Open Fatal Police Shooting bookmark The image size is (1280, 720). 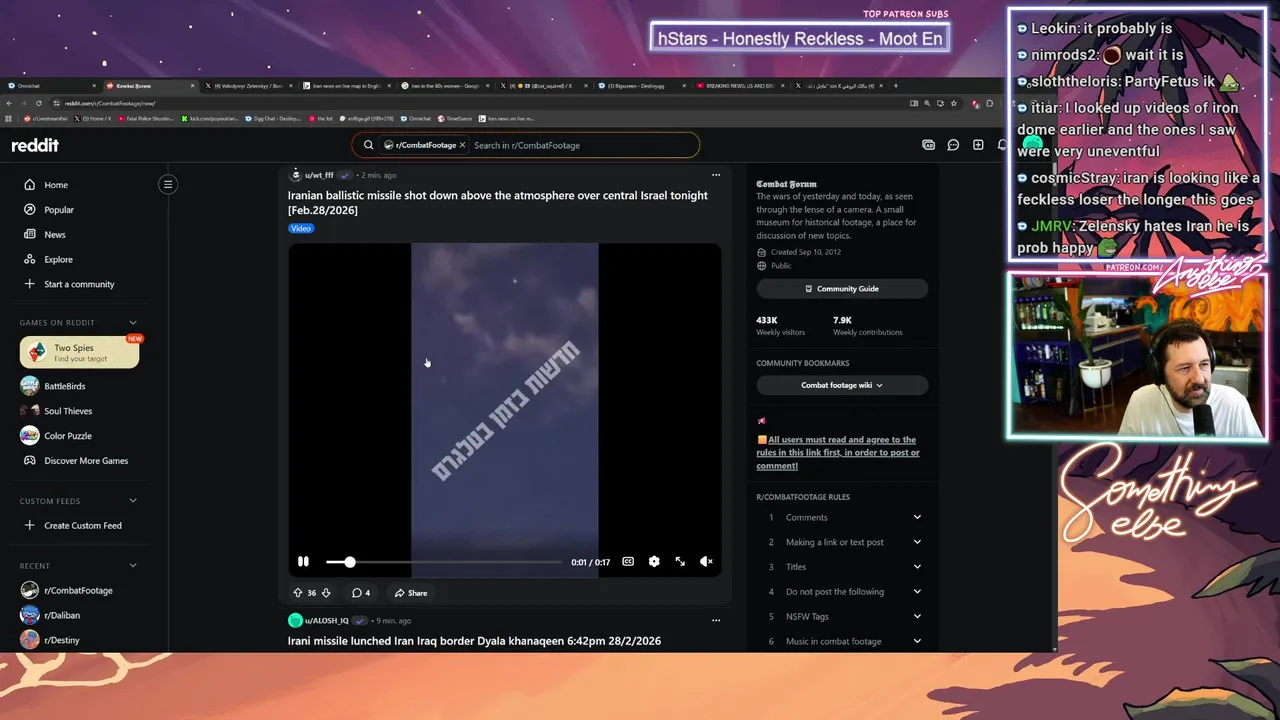146,119
